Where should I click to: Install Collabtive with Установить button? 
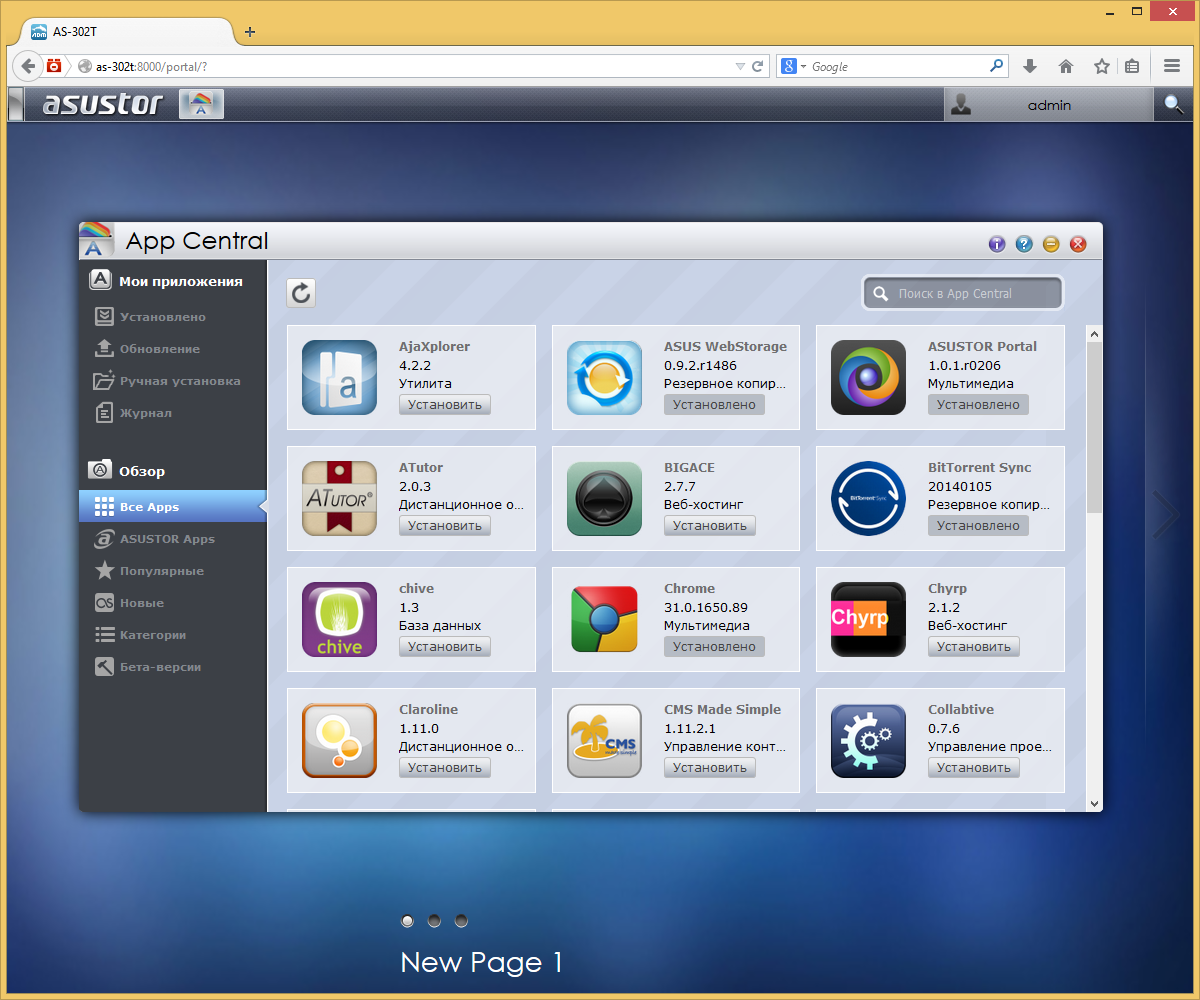[974, 767]
